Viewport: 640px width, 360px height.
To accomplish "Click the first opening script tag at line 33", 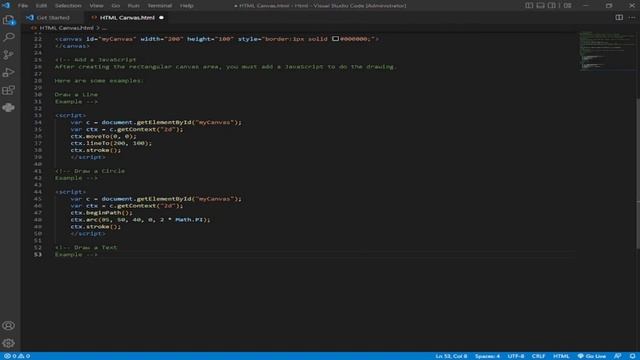I will click(x=70, y=115).
